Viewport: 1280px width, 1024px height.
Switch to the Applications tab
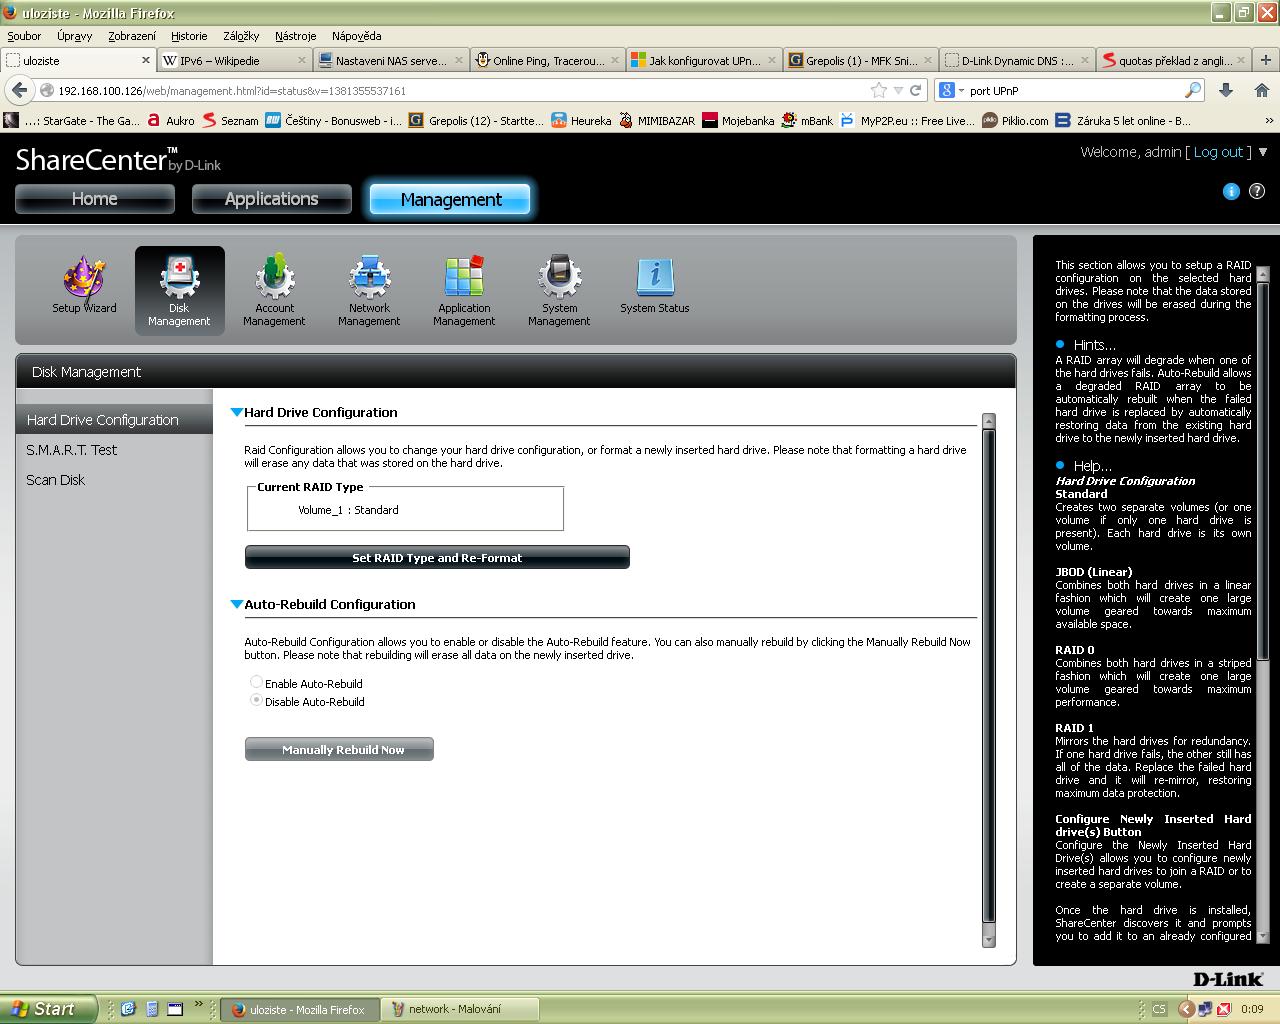pos(272,199)
